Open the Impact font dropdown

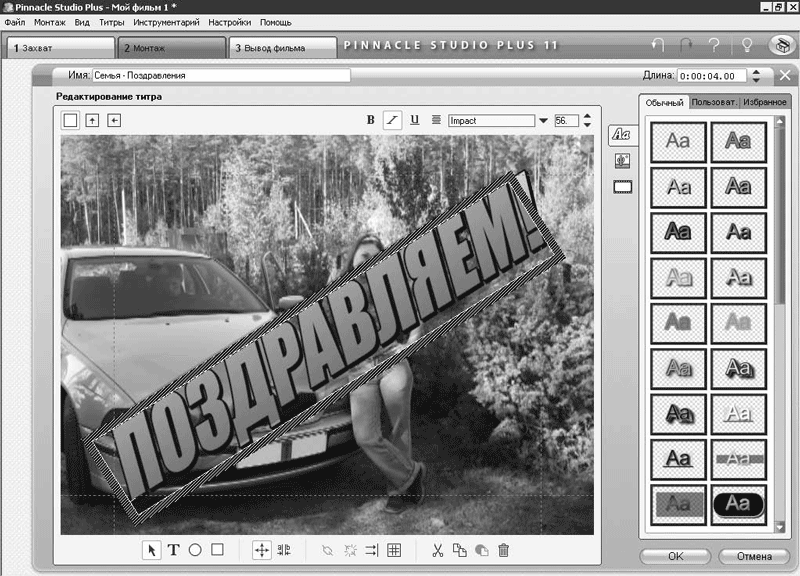(544, 121)
